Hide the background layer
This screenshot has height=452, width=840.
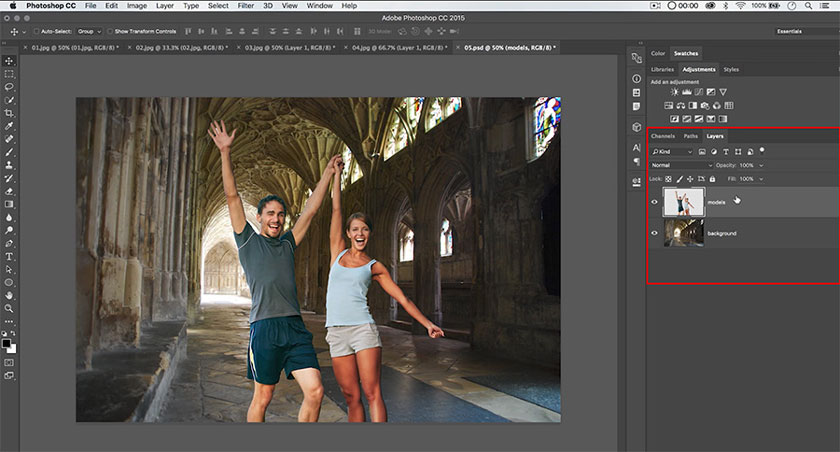pos(655,233)
